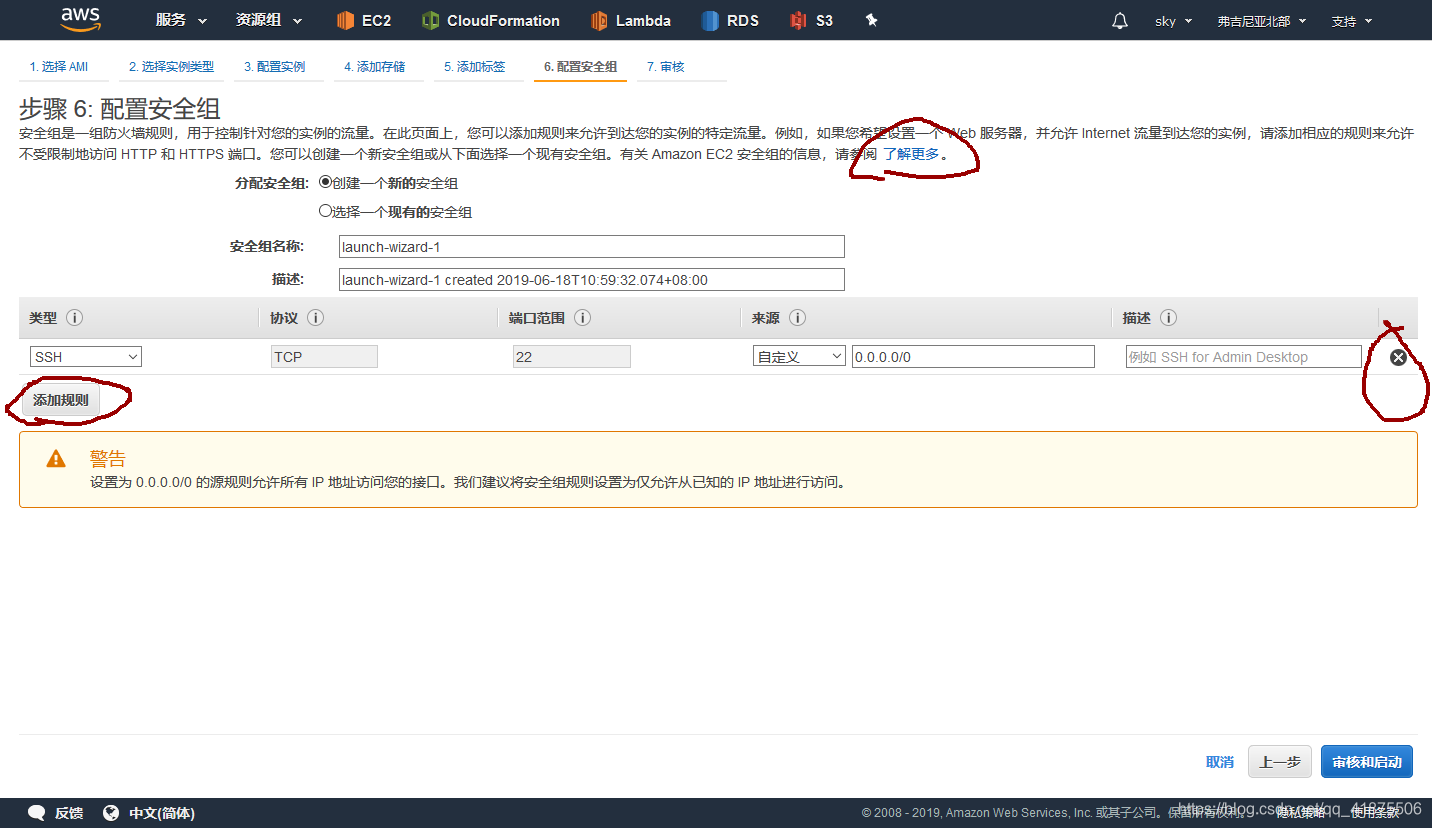This screenshot has width=1432, height=828.
Task: Select the 6. 配置安全组 tab
Action: 580,67
